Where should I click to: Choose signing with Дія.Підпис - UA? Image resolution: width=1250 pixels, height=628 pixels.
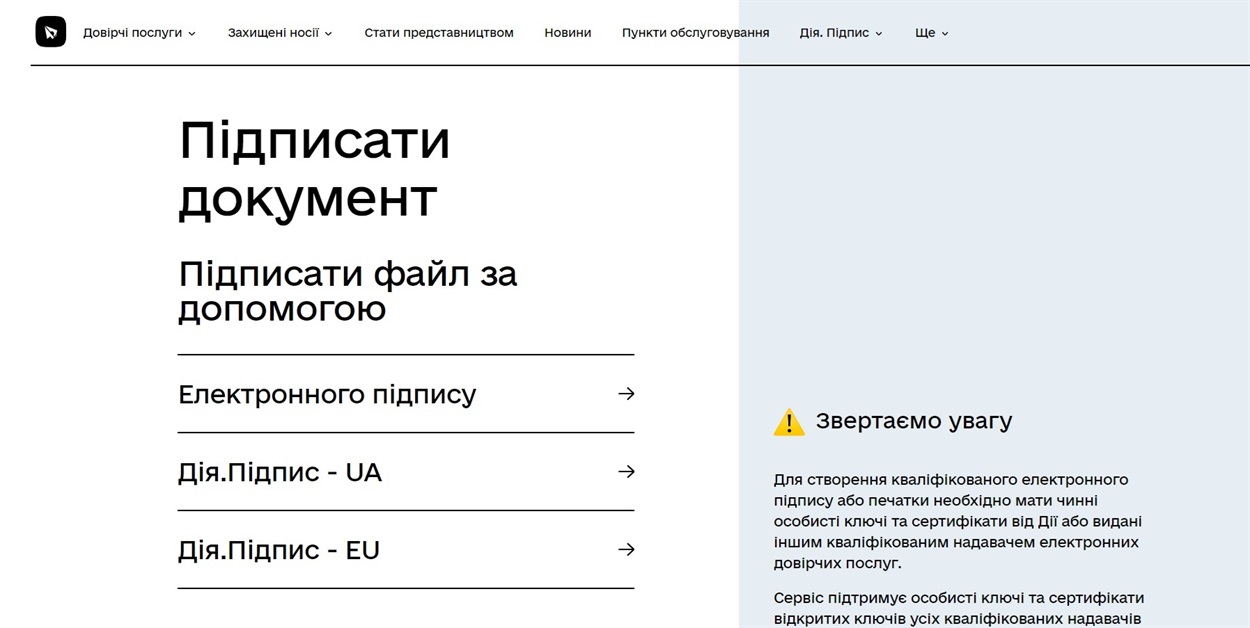tap(406, 472)
